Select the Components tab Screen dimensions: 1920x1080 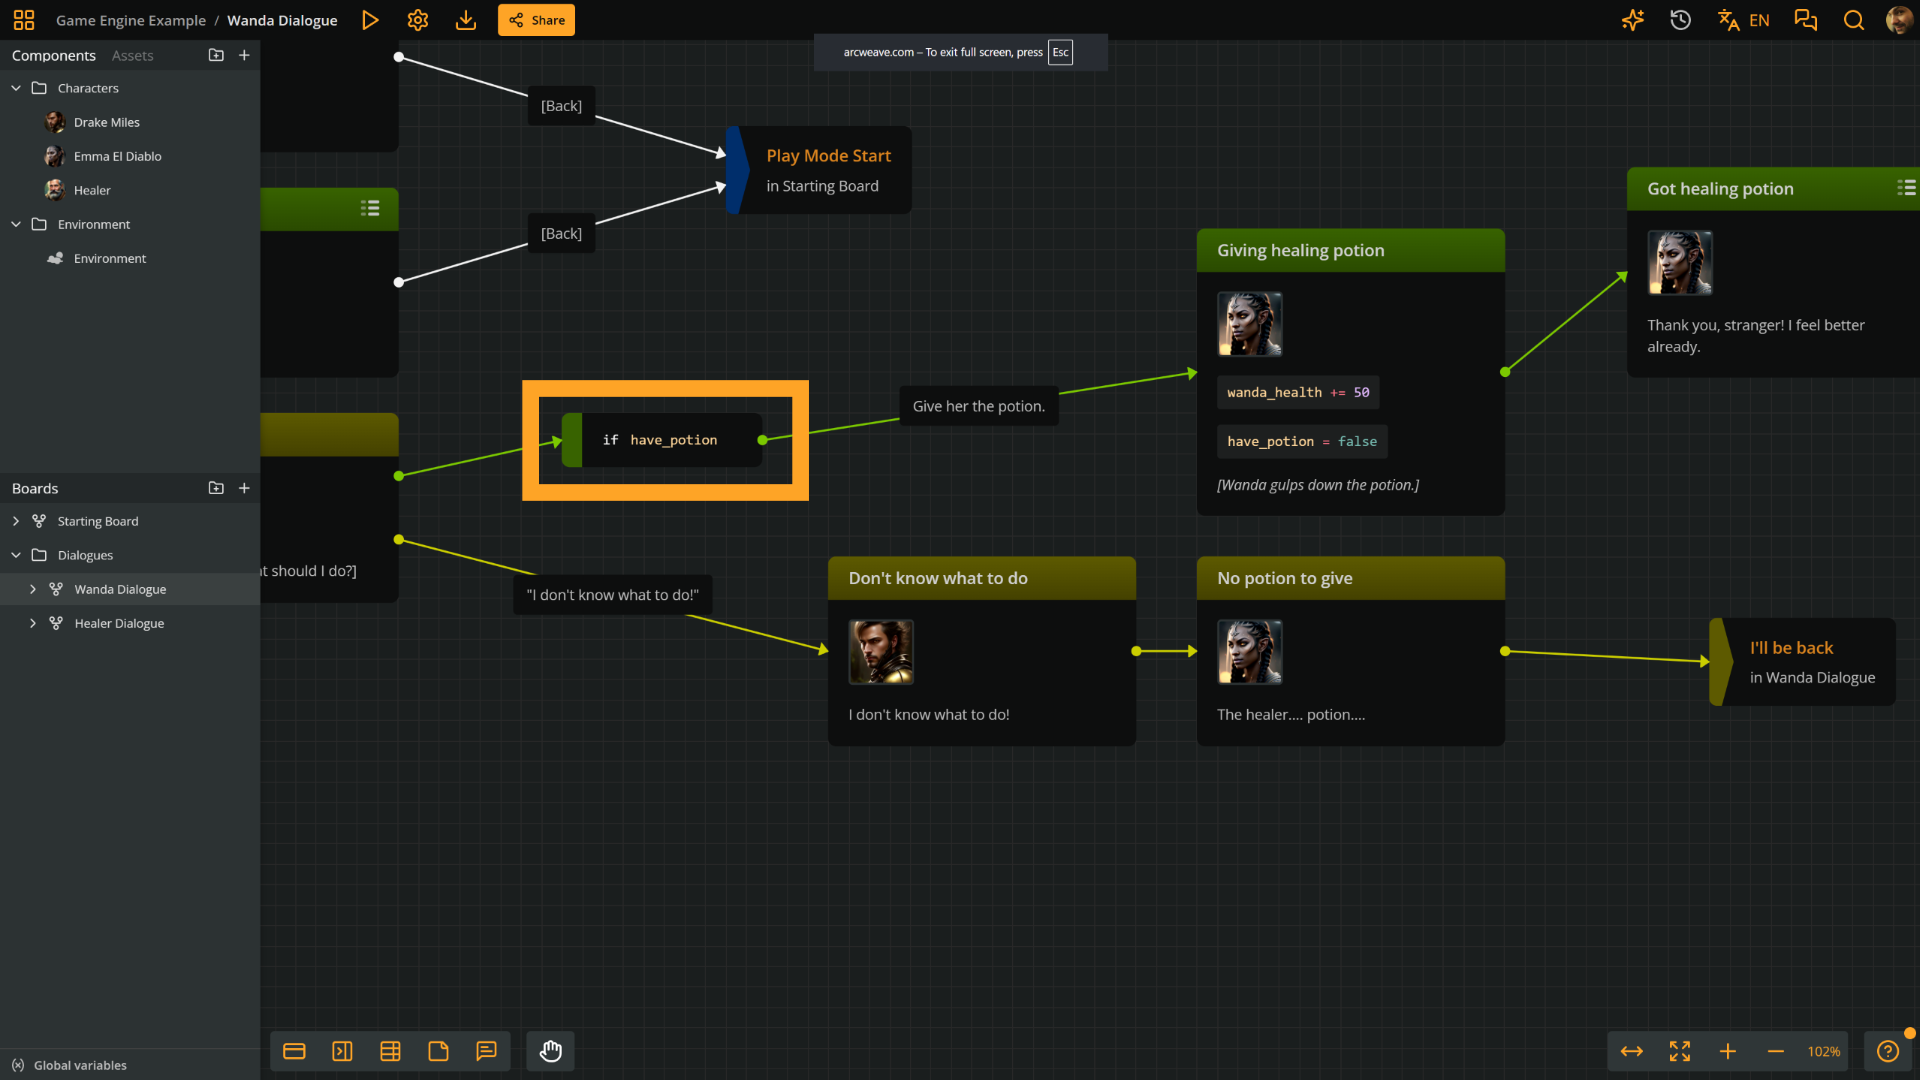click(x=54, y=56)
